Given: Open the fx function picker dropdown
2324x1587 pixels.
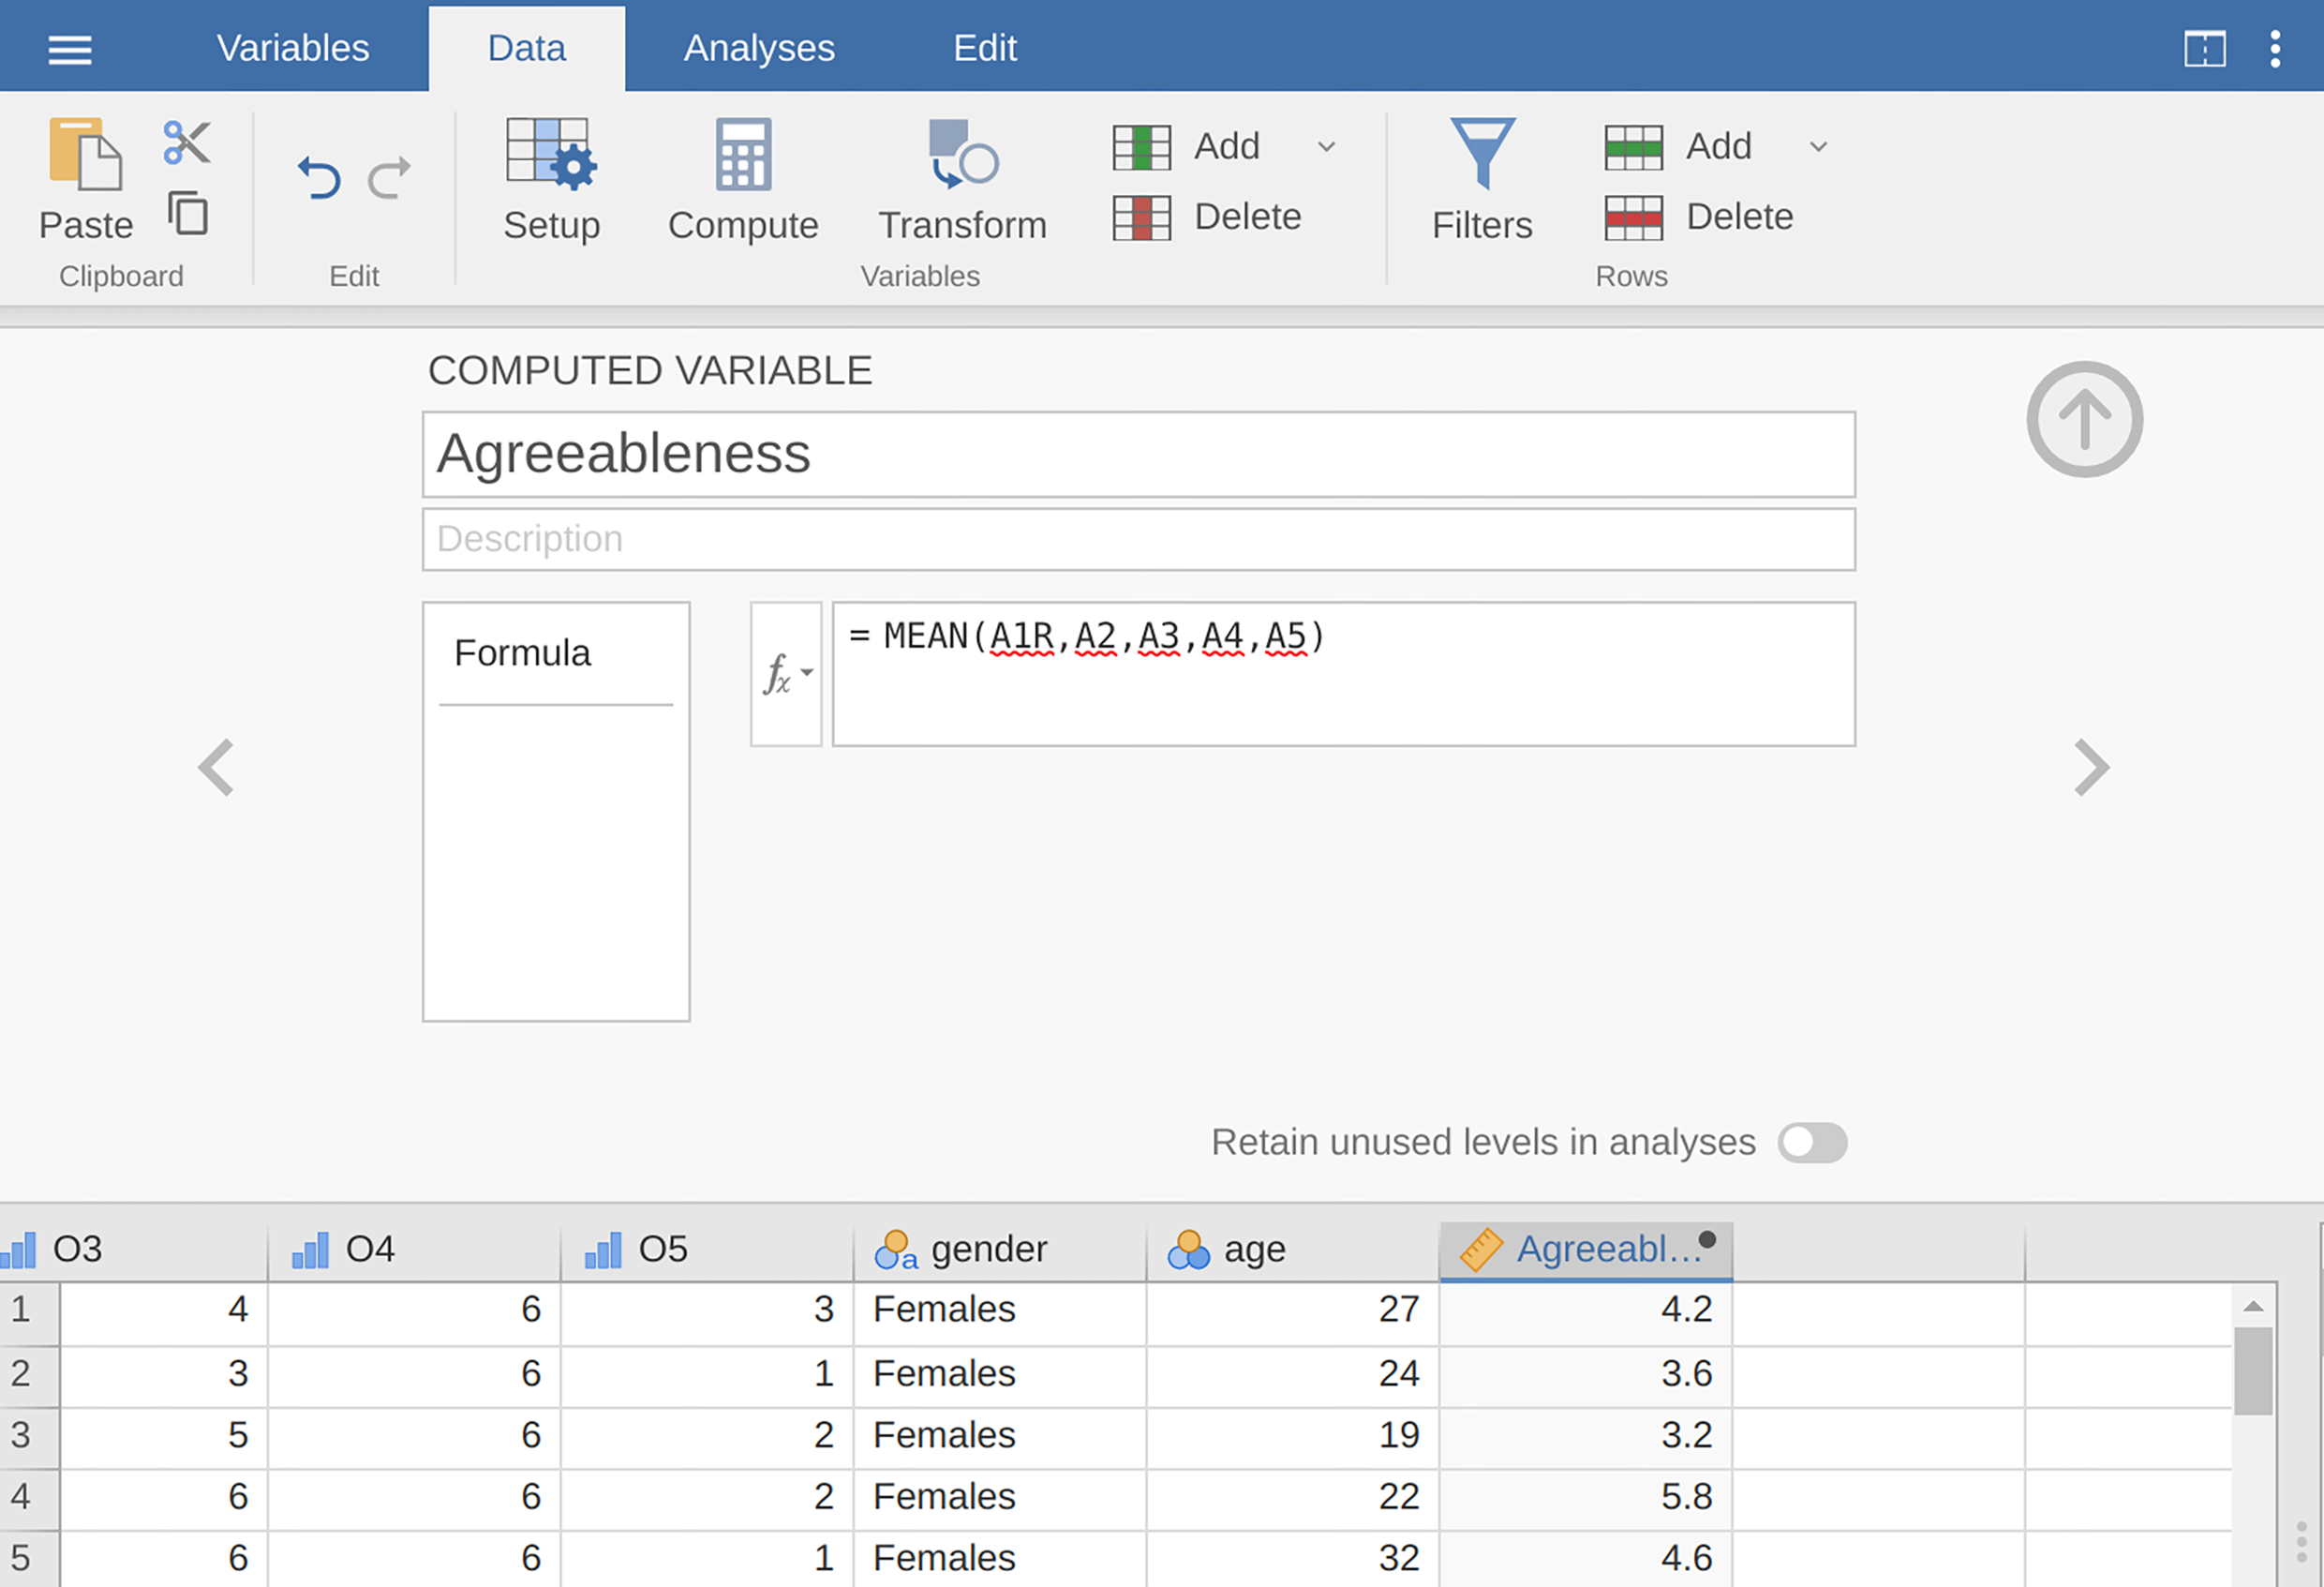Looking at the screenshot, I should click(786, 674).
